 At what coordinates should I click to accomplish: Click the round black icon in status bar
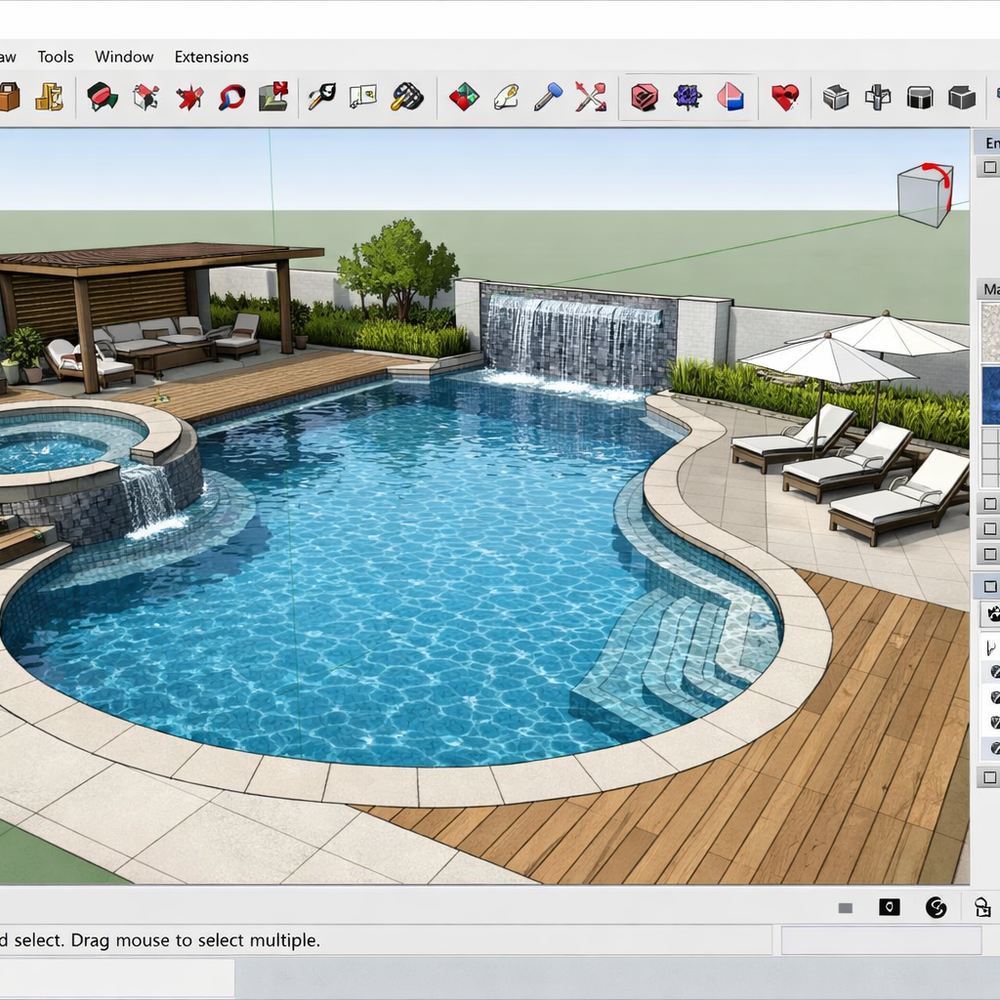936,907
